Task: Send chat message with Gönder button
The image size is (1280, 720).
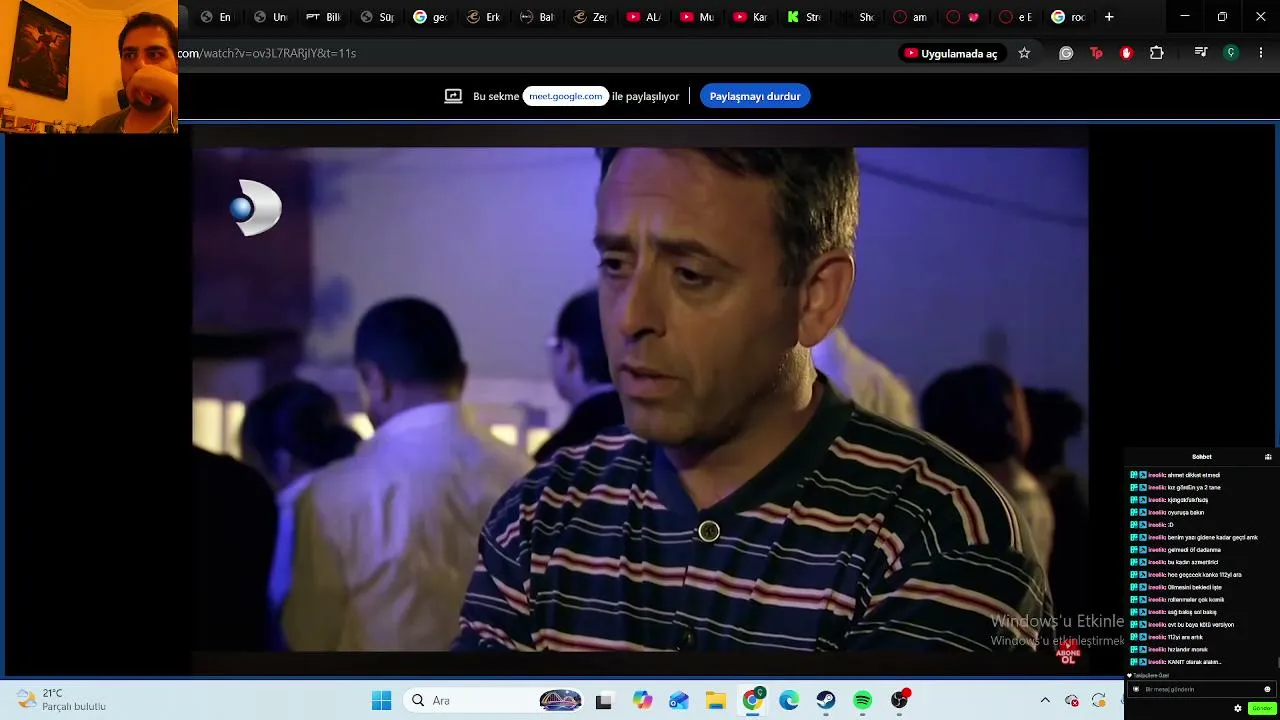Action: [1261, 708]
